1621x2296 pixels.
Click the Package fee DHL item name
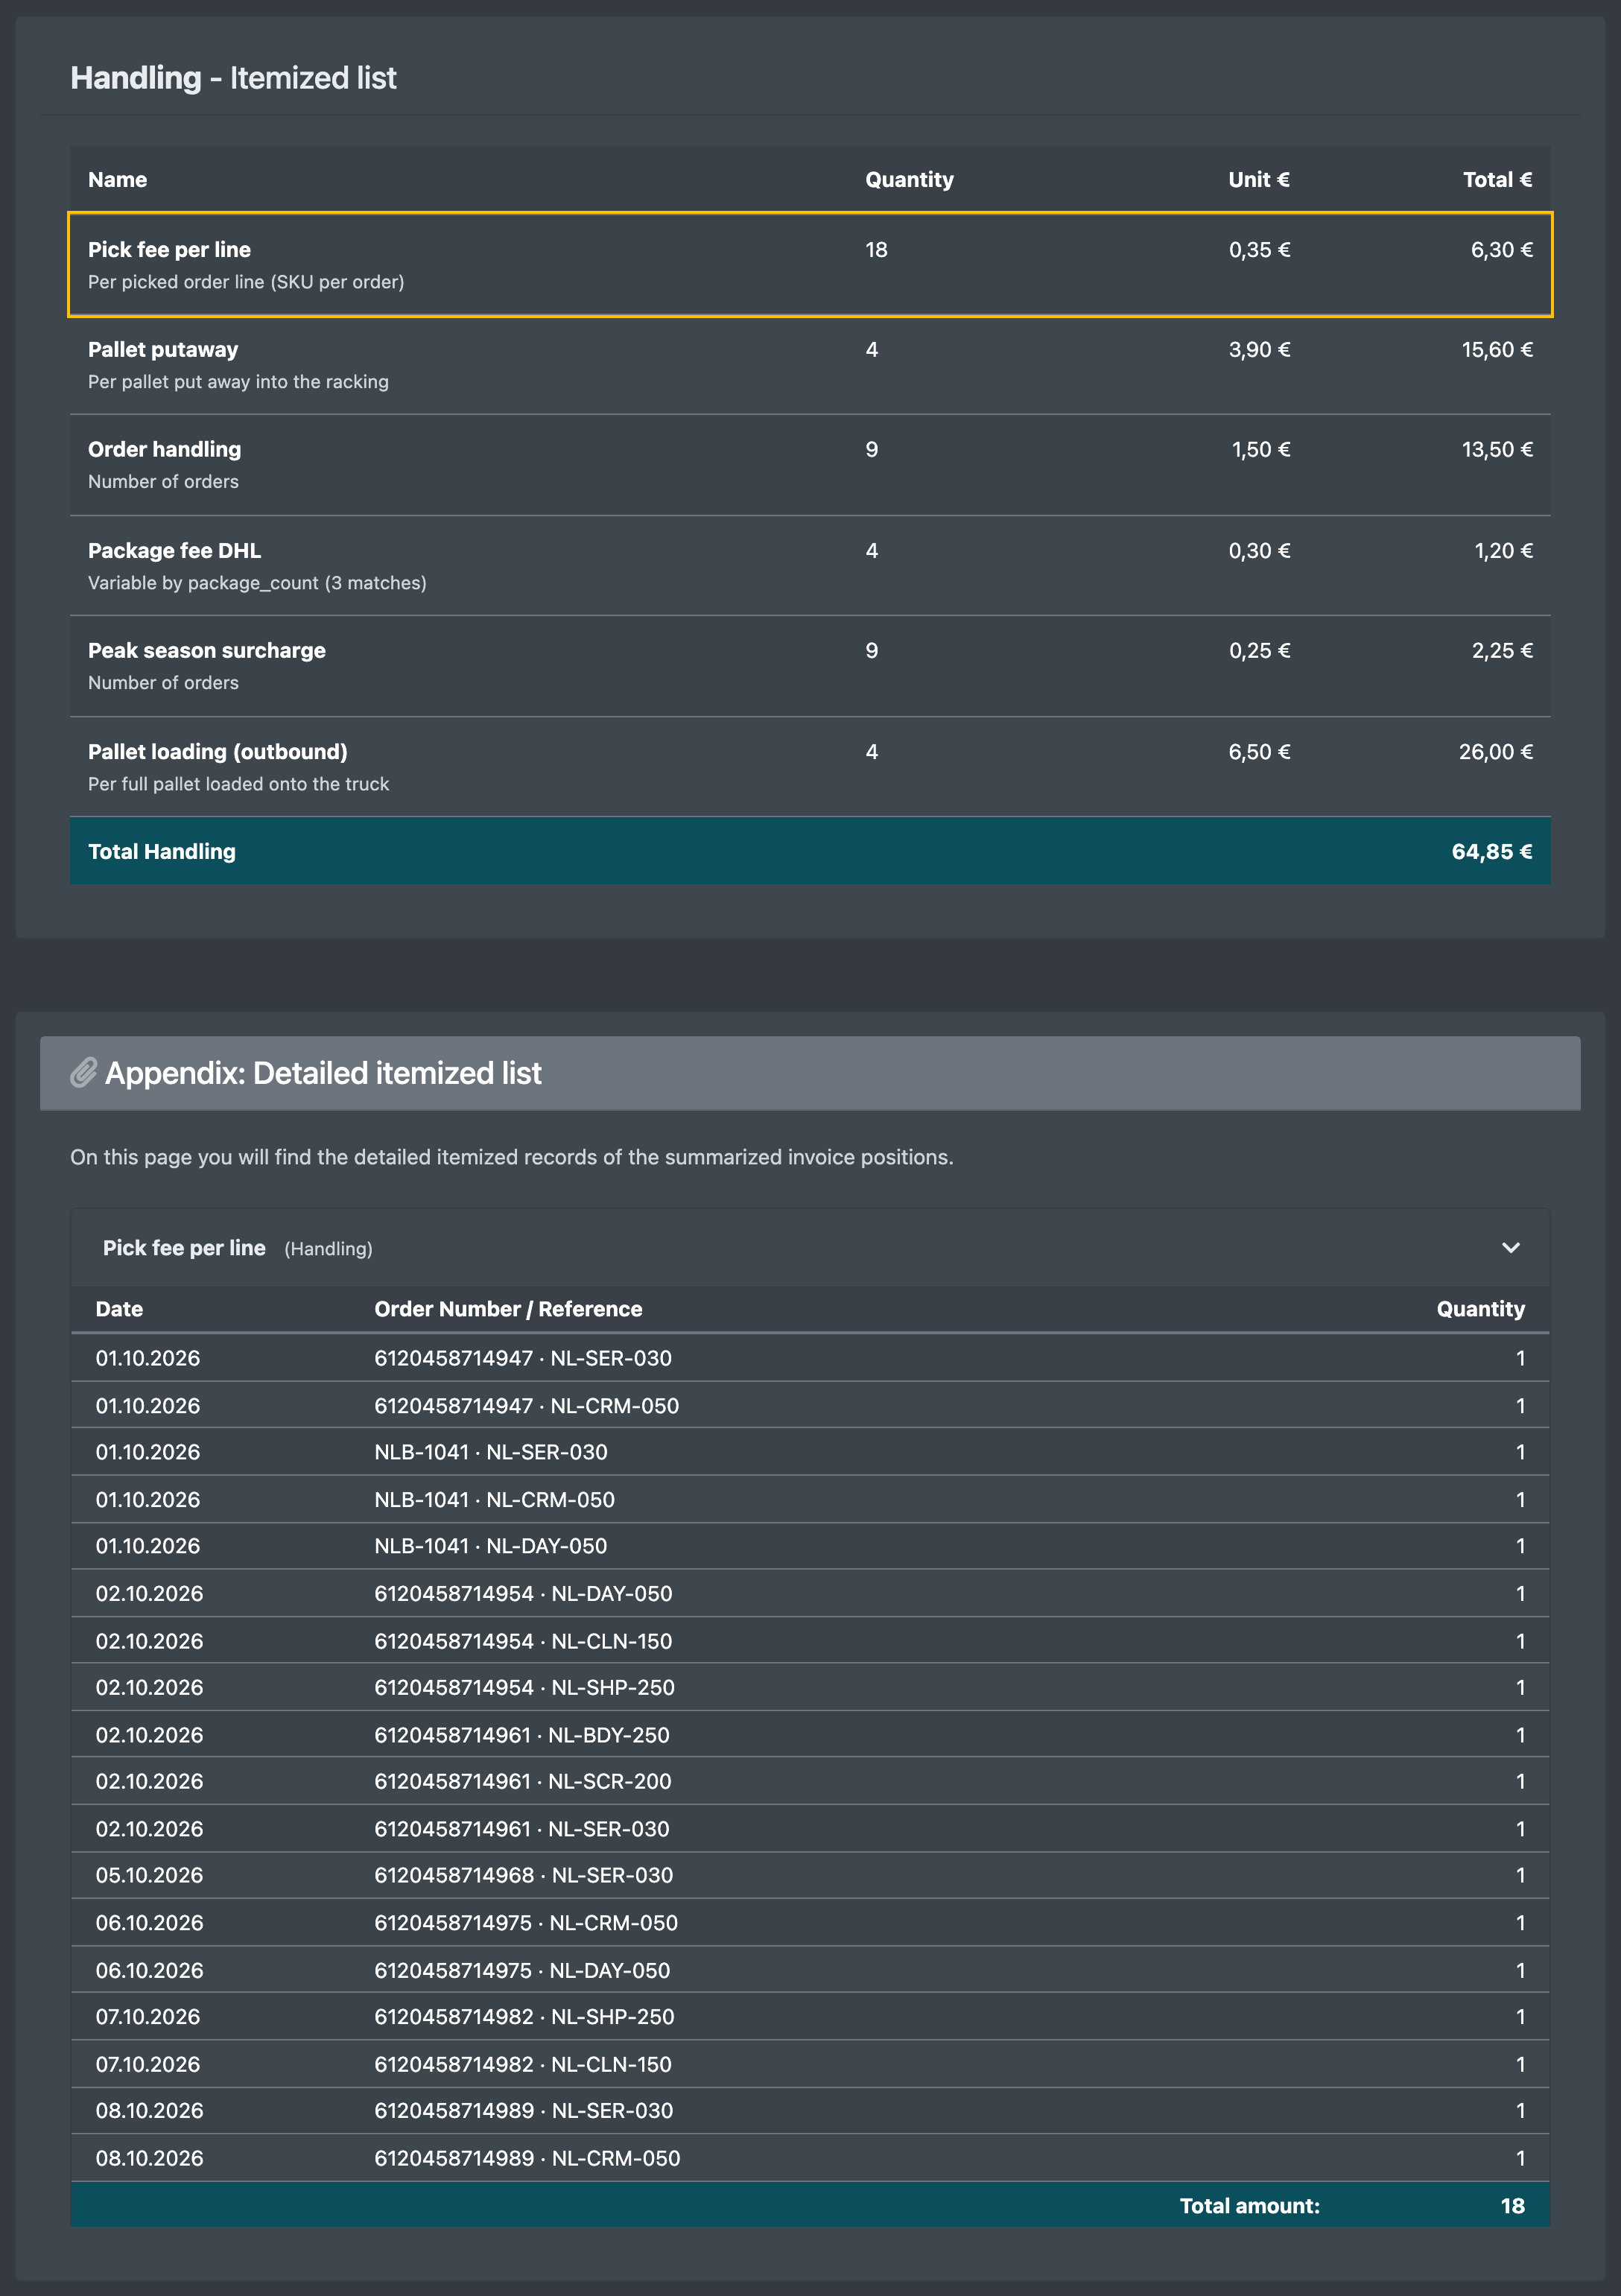click(x=174, y=551)
